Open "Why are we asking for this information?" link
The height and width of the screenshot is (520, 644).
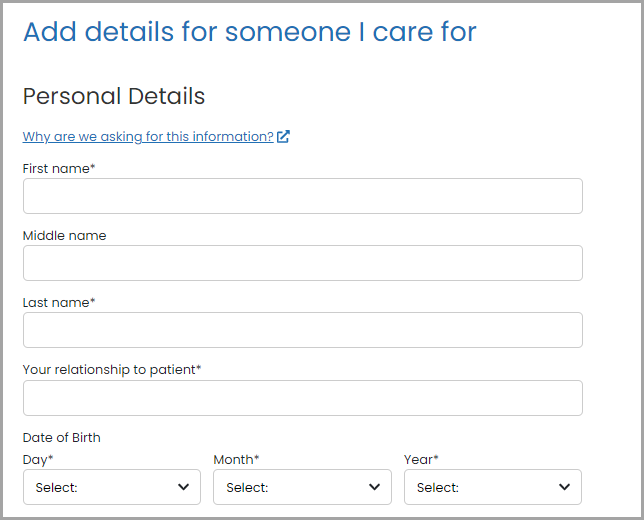(148, 137)
